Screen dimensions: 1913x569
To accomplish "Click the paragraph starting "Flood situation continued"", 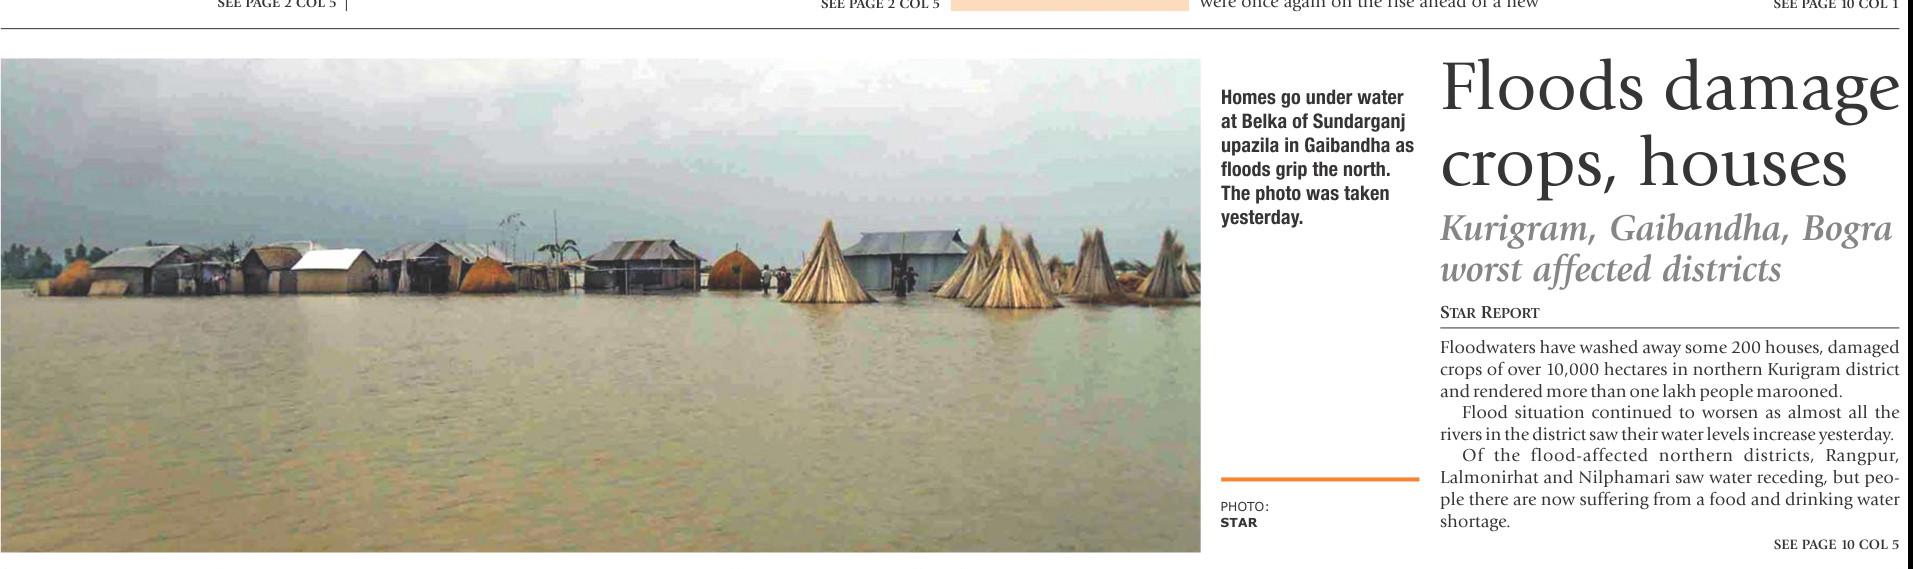I will pos(1669,423).
